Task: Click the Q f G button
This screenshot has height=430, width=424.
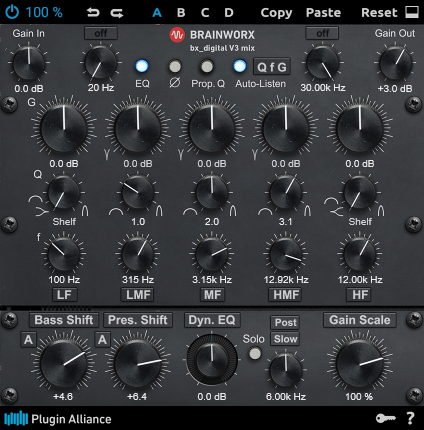Action: pos(272,67)
